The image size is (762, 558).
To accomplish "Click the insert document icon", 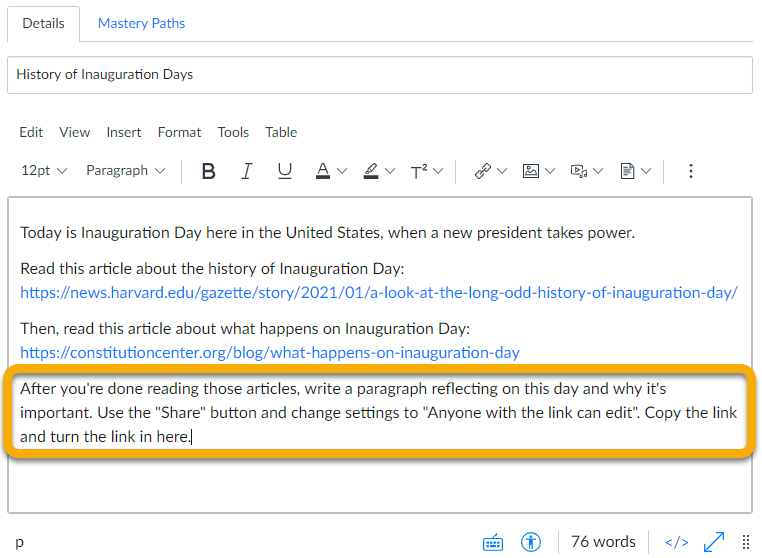I will point(627,171).
